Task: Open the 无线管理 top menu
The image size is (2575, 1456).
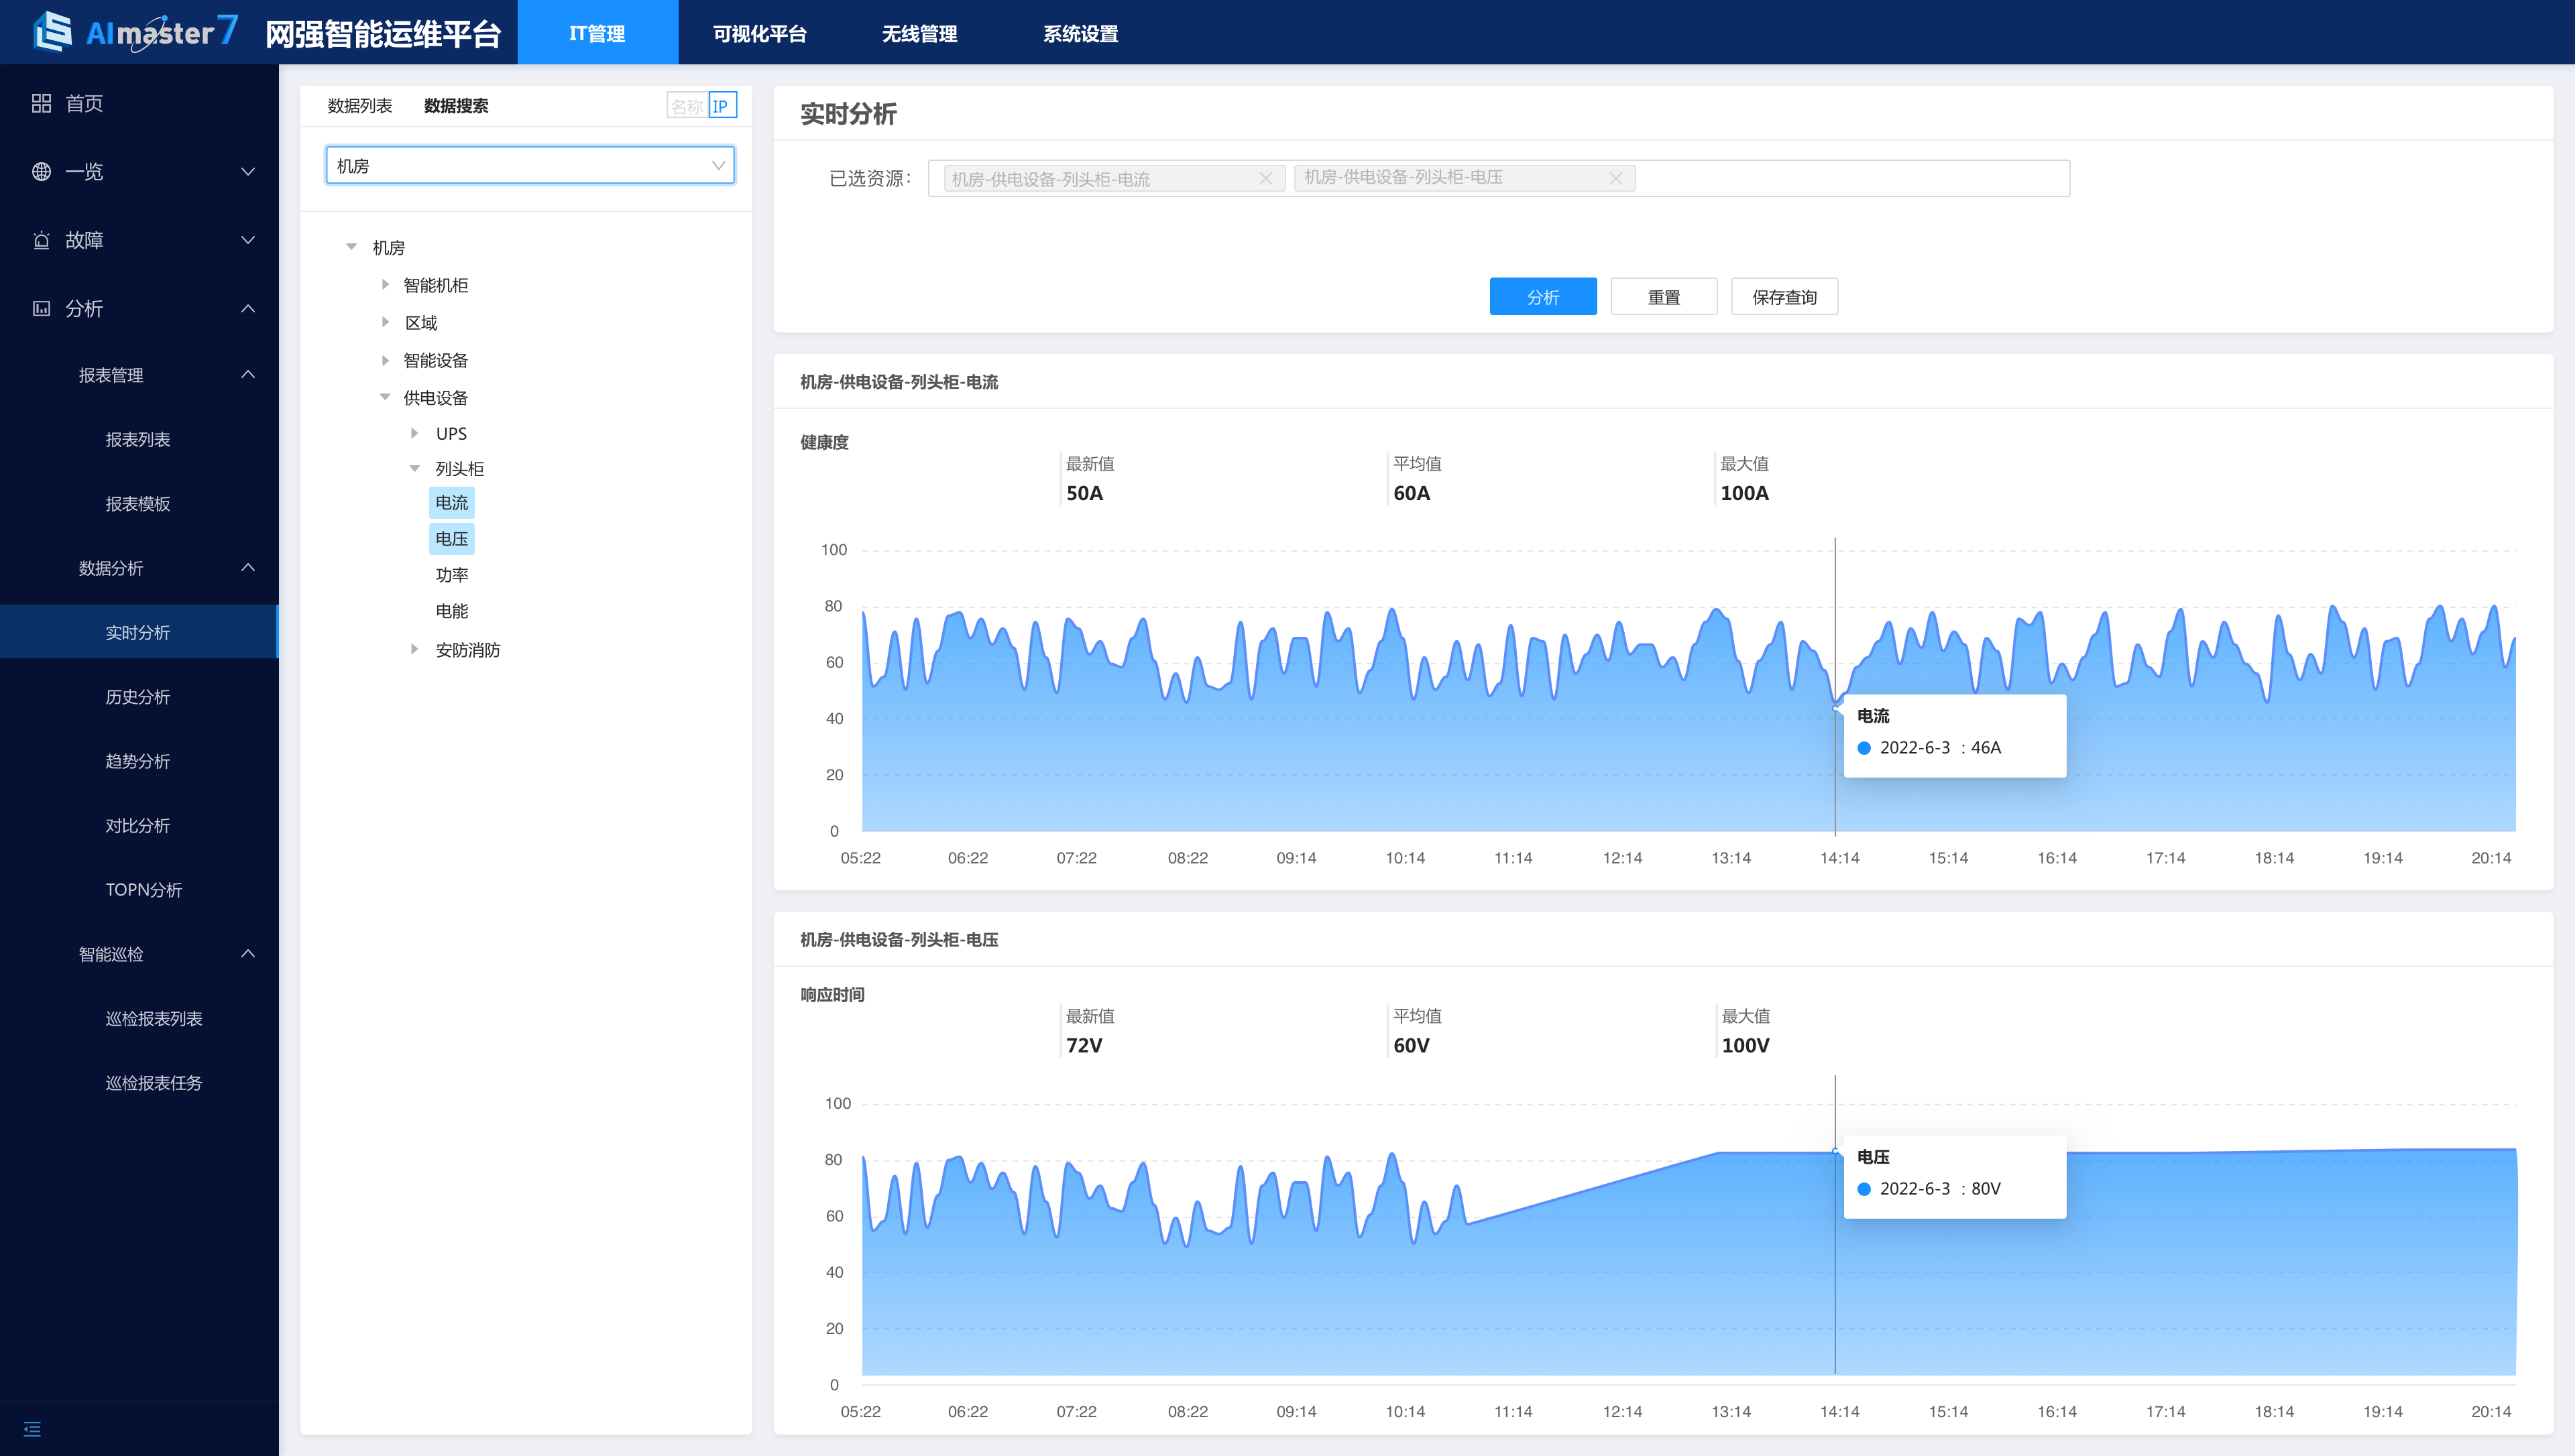Action: pos(919,33)
